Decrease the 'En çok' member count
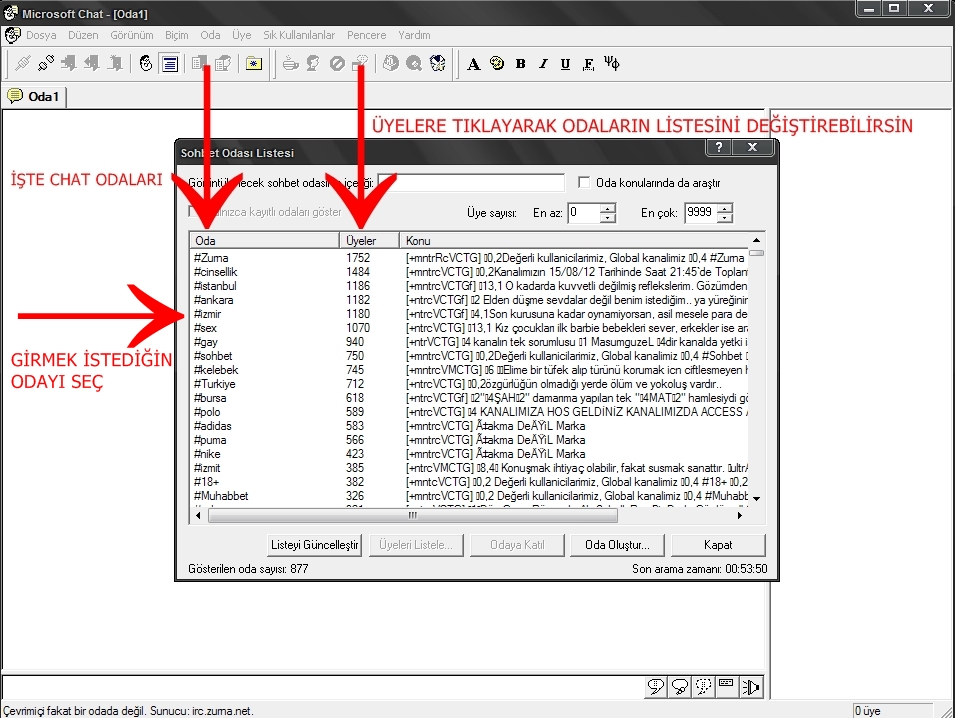The image size is (955, 718). click(725, 217)
